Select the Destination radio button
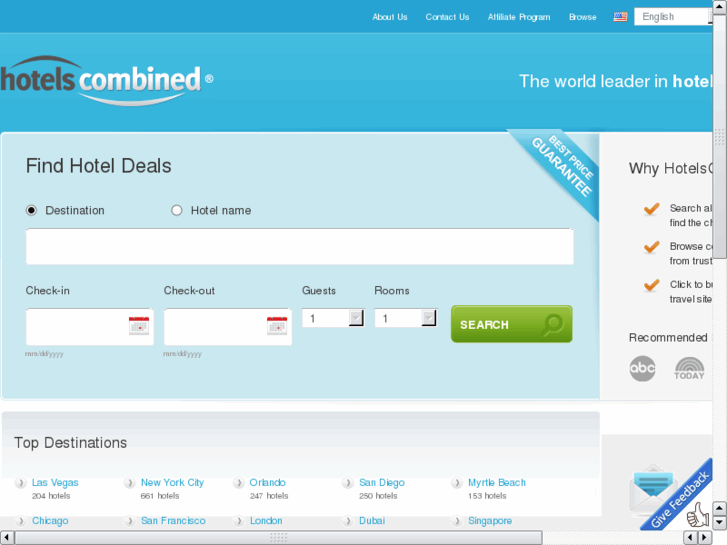The width and height of the screenshot is (727, 545). pyautogui.click(x=32, y=211)
